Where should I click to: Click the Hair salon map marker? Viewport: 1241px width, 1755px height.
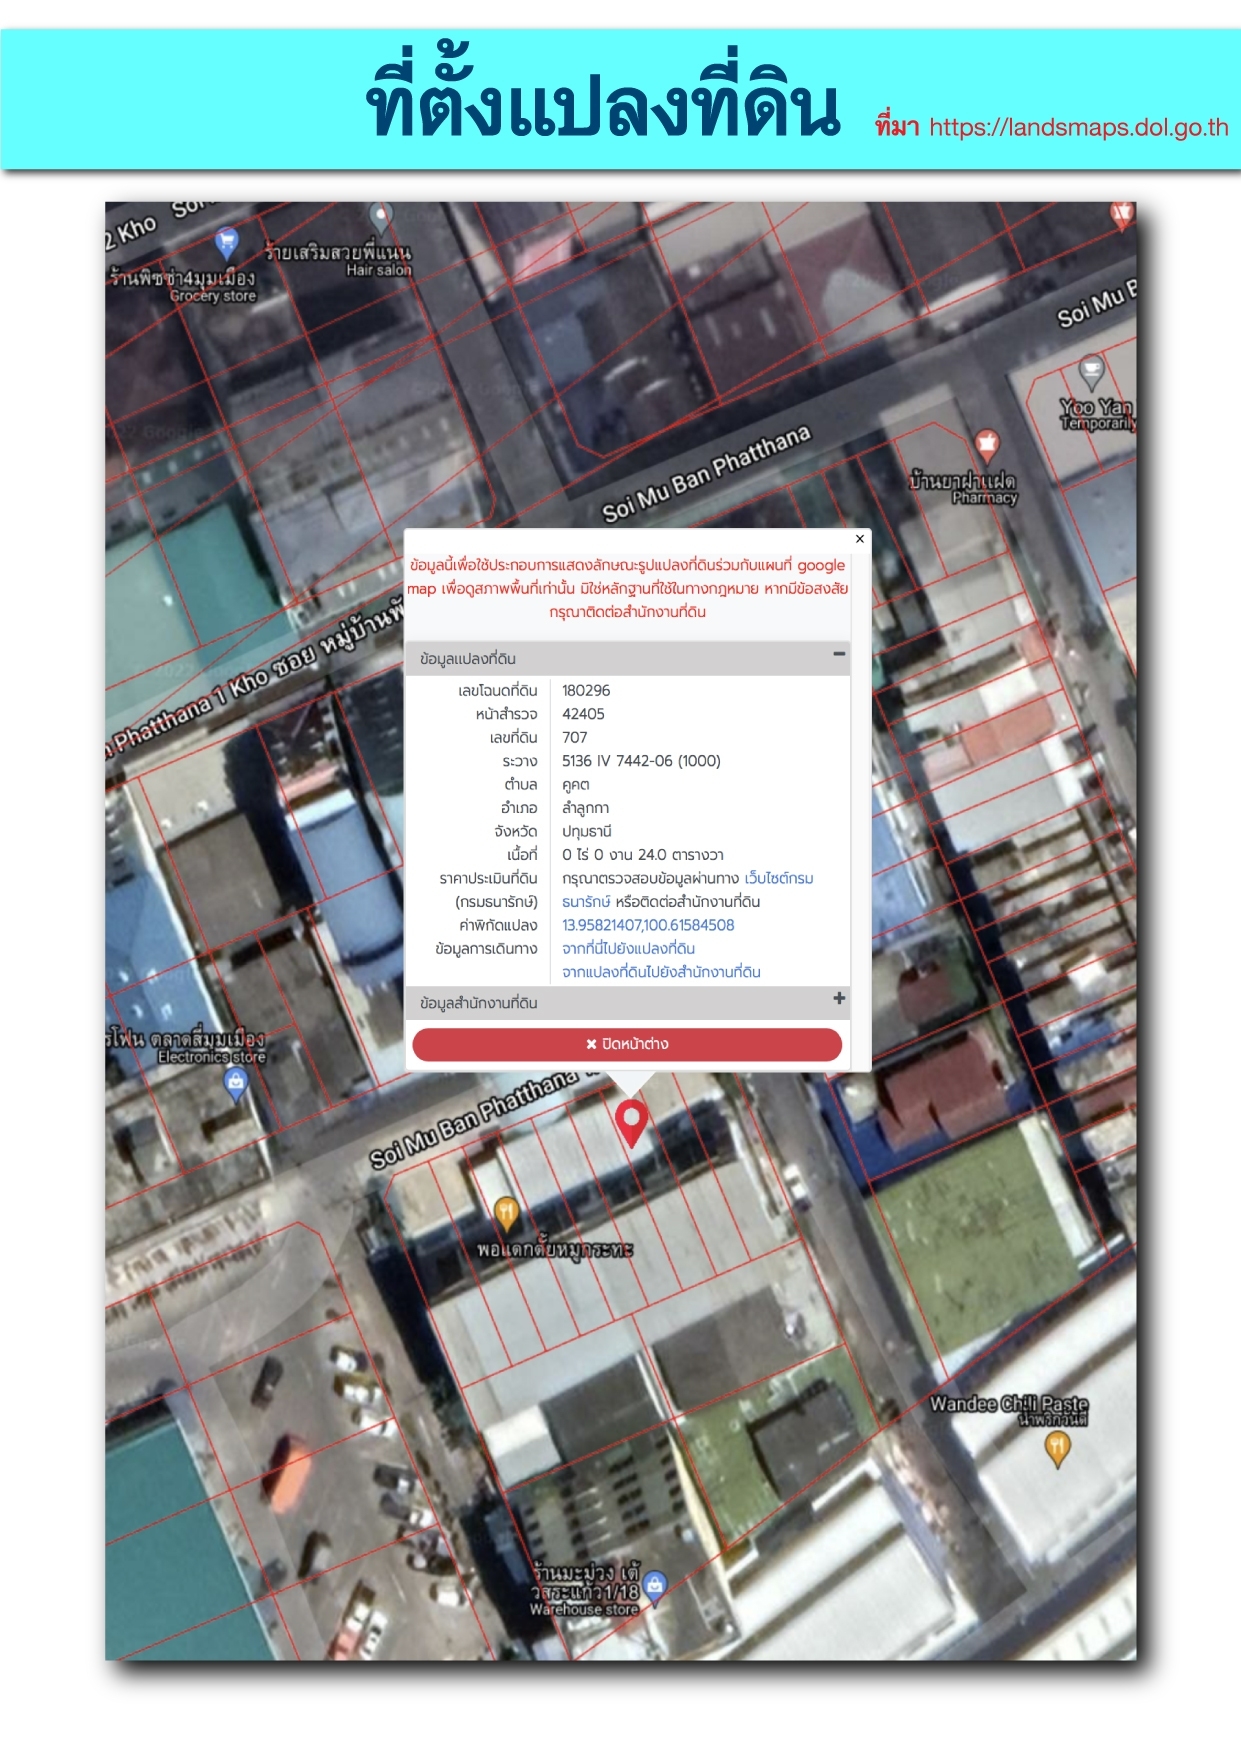pos(381,217)
